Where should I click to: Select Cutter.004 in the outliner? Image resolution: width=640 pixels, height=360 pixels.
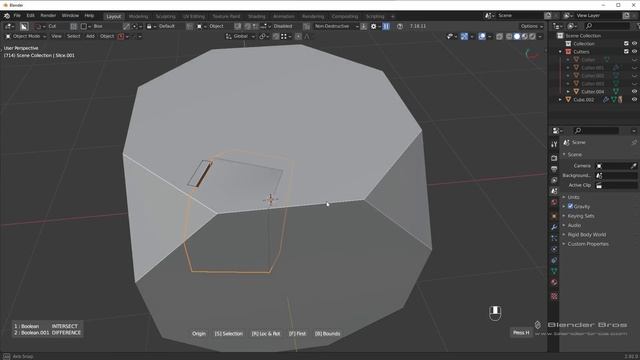[592, 92]
